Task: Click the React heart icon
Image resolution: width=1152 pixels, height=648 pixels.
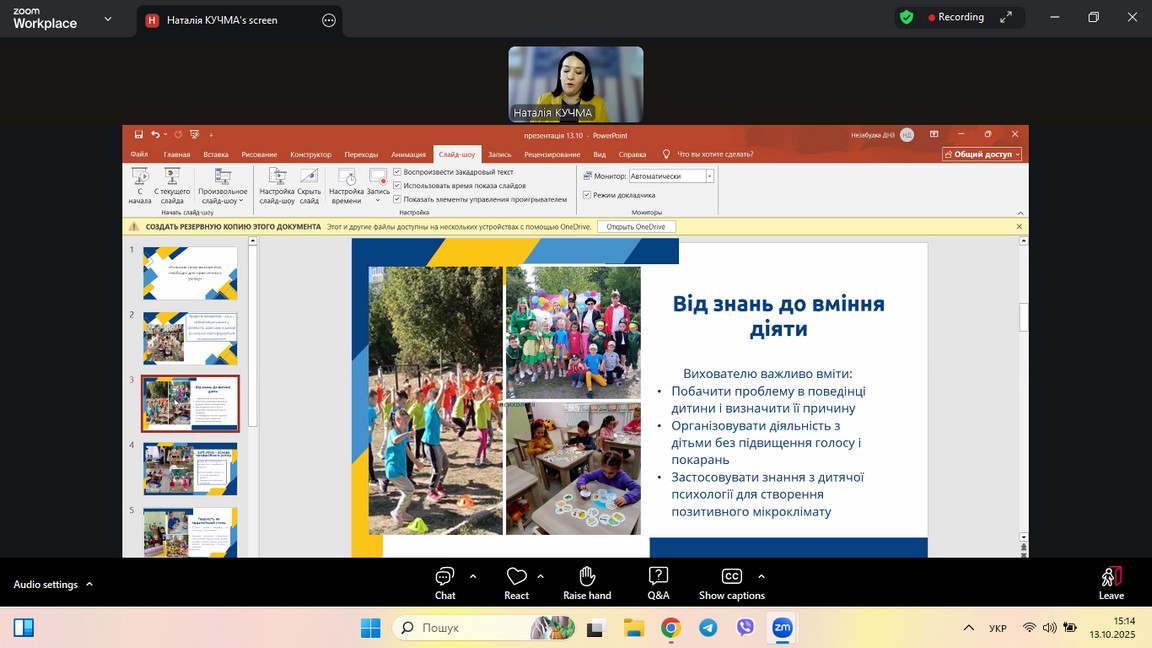Action: (x=516, y=577)
